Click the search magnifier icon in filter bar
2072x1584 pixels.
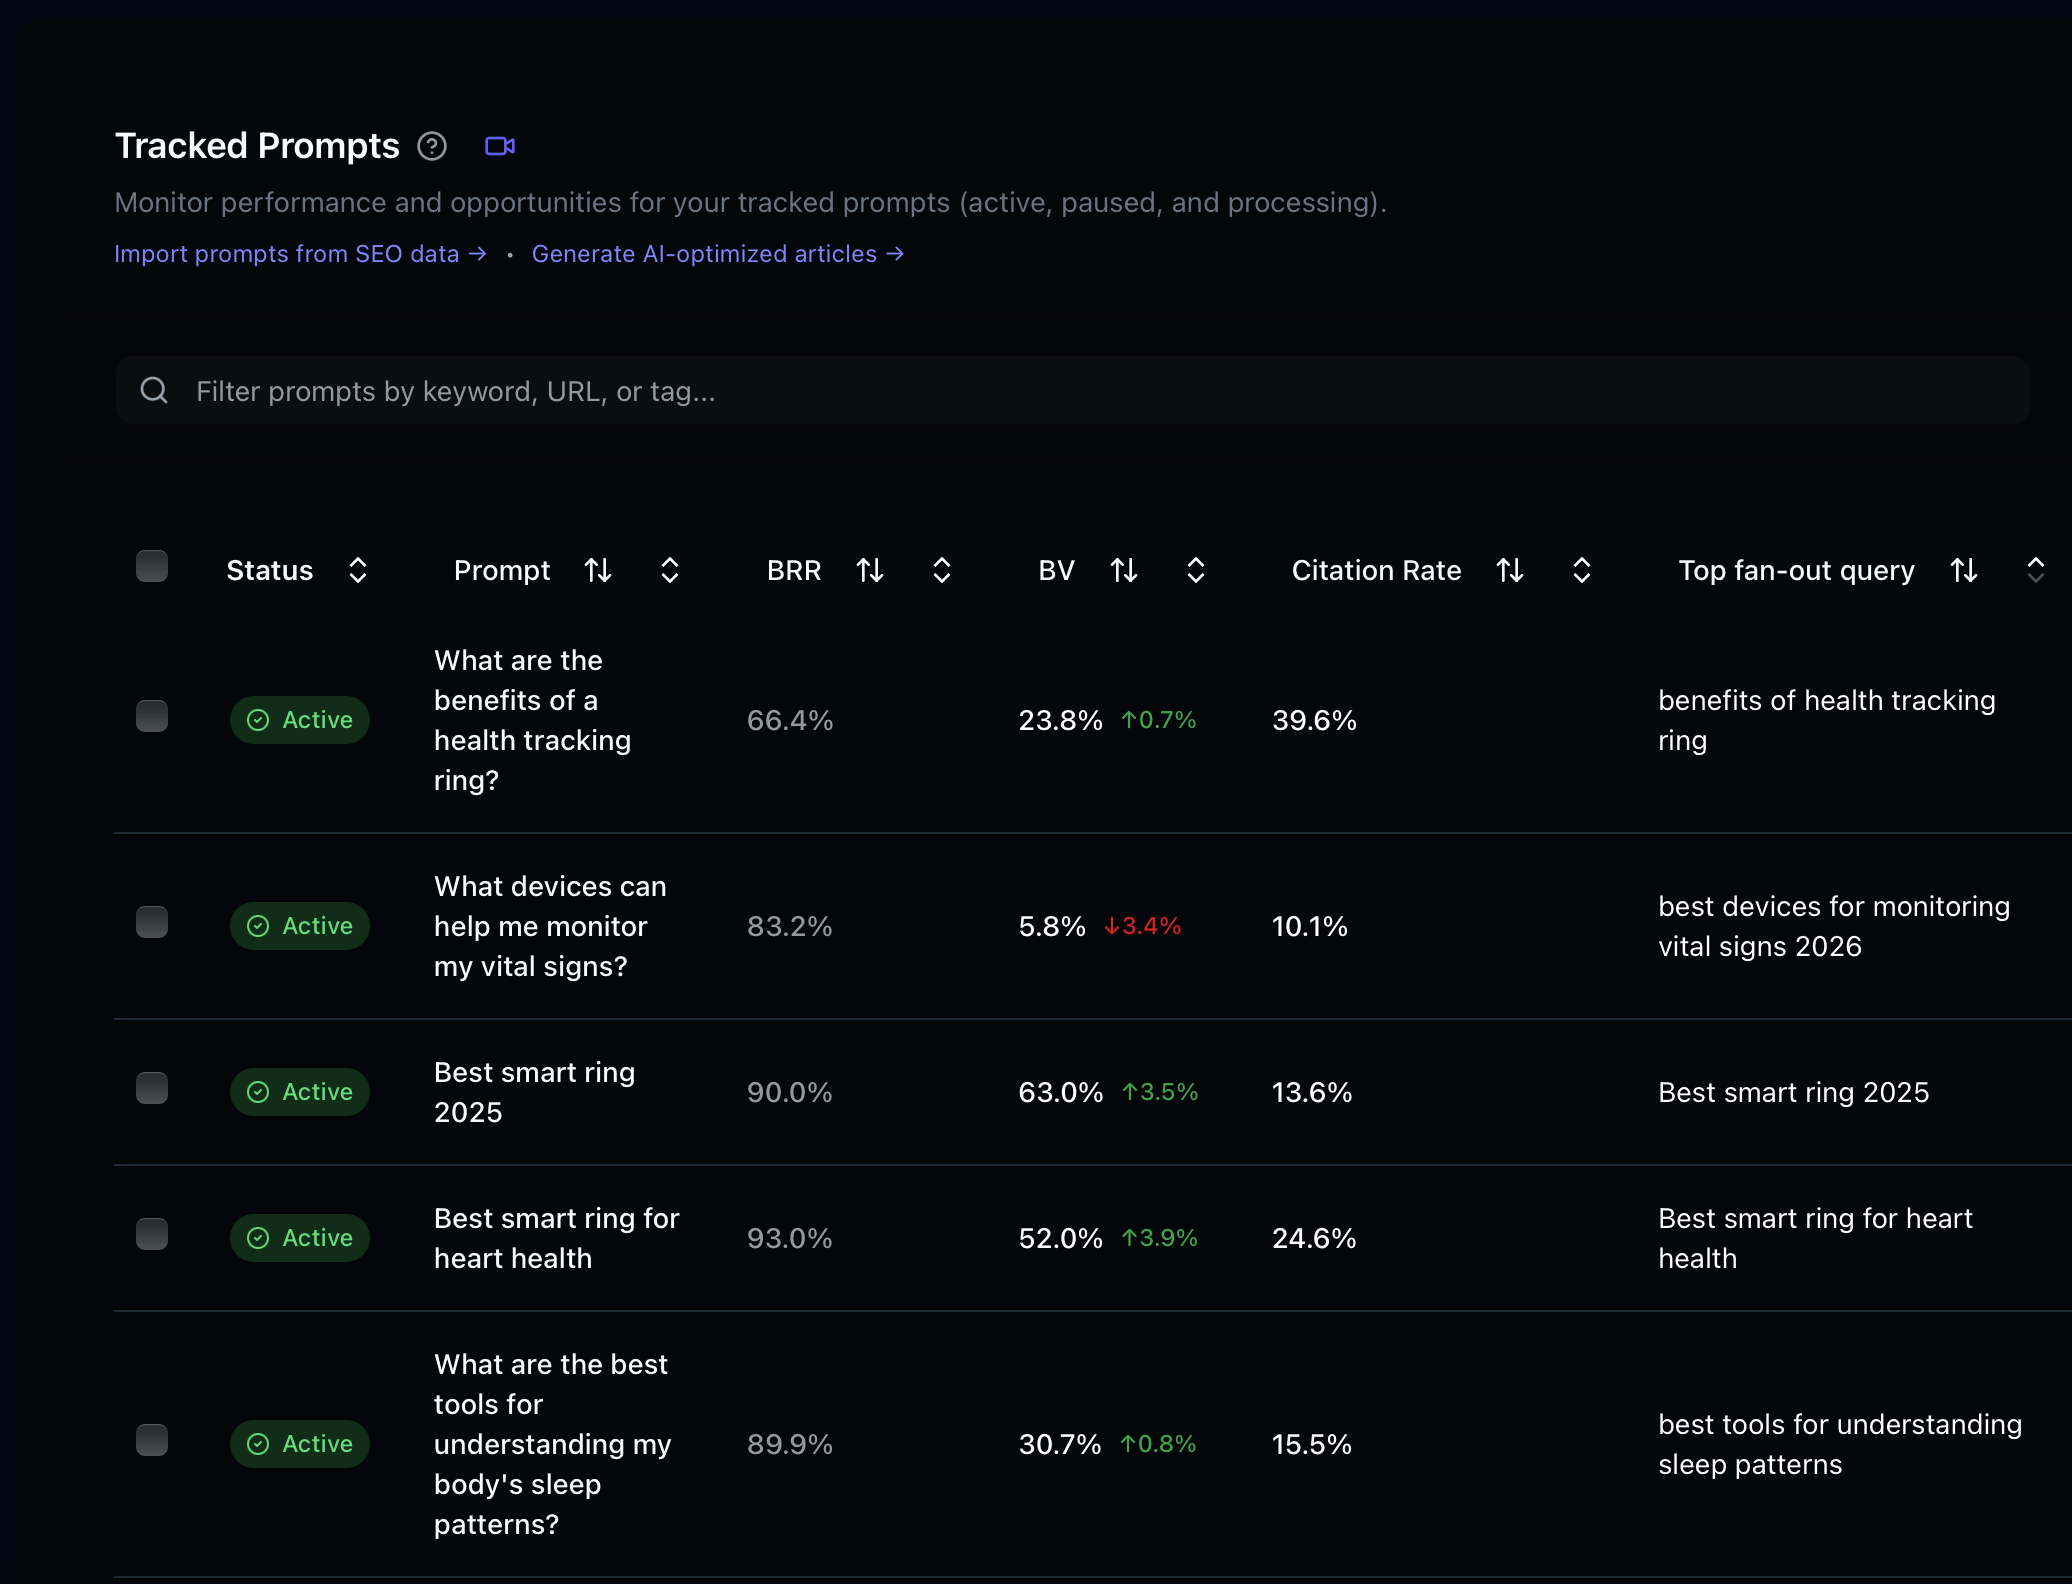tap(154, 390)
